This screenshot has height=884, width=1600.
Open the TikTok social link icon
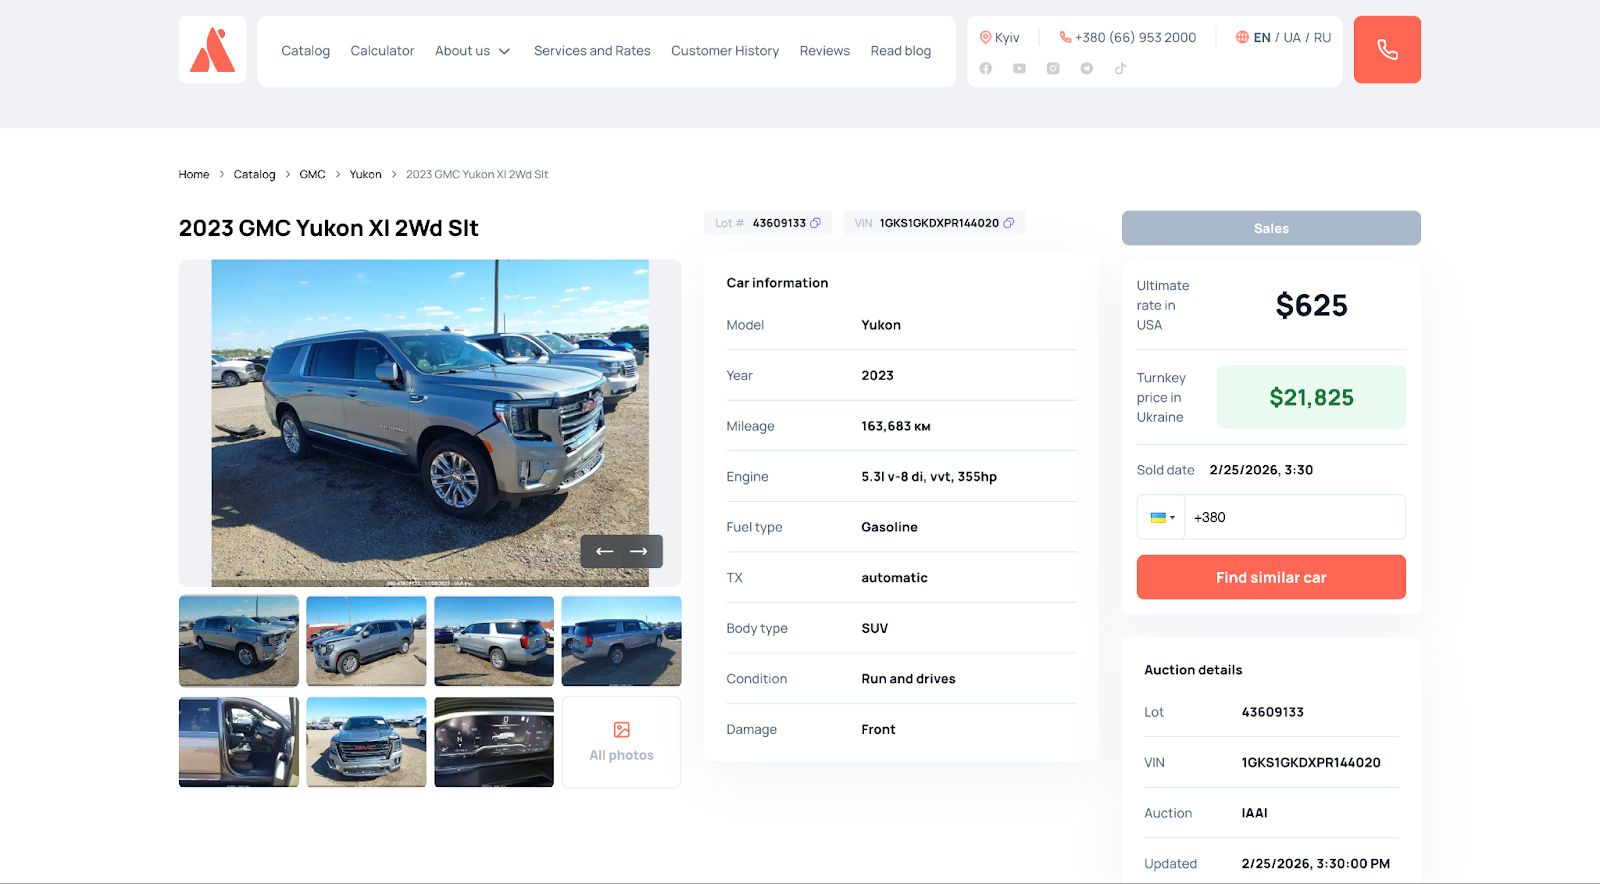(1120, 68)
